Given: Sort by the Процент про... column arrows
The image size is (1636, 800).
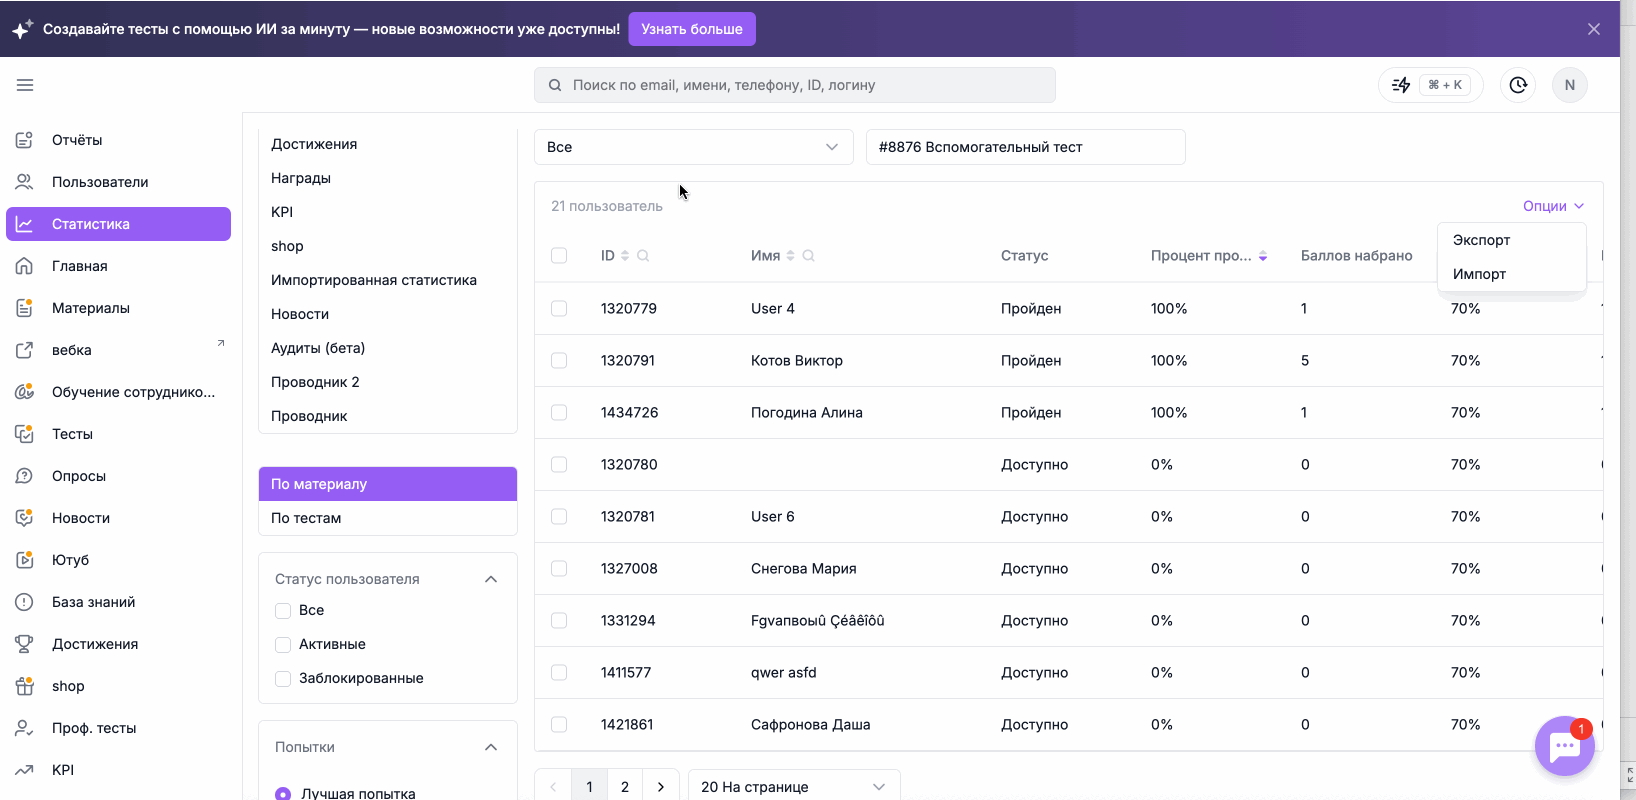Looking at the screenshot, I should [x=1263, y=256].
